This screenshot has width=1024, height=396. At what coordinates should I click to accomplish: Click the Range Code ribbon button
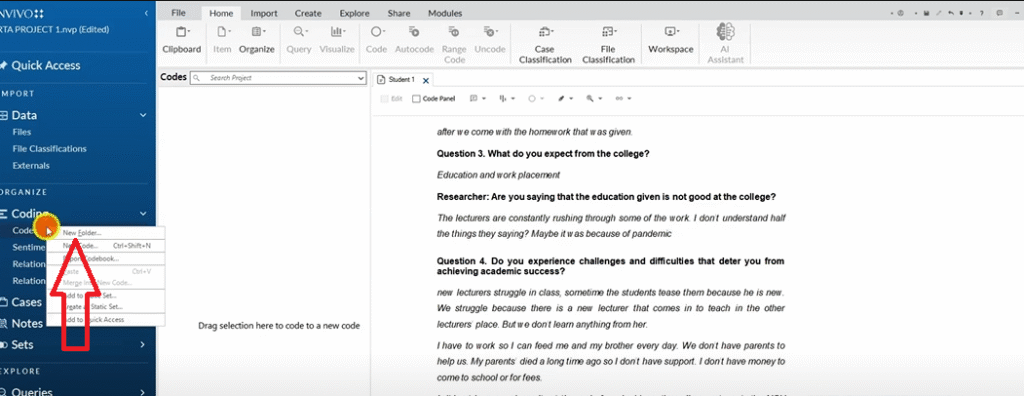(454, 44)
